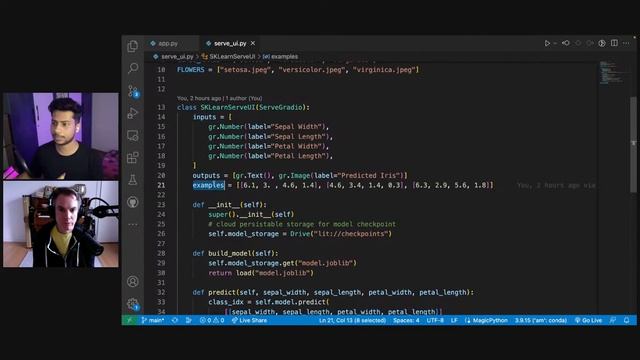Change end-of-line sequence LF

[454, 320]
